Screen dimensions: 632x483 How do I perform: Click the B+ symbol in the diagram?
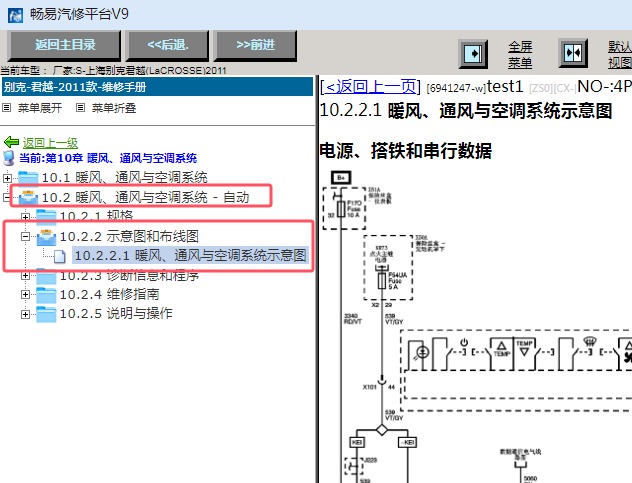coord(341,177)
